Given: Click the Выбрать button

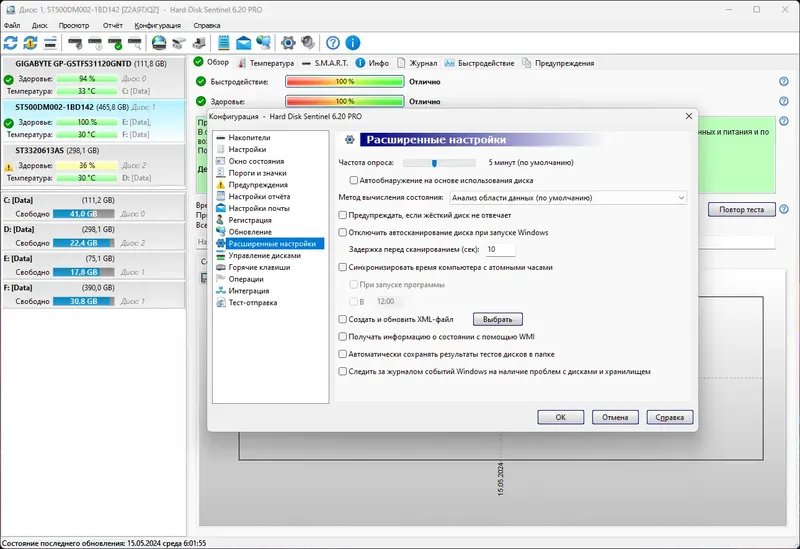Looking at the screenshot, I should click(x=497, y=319).
